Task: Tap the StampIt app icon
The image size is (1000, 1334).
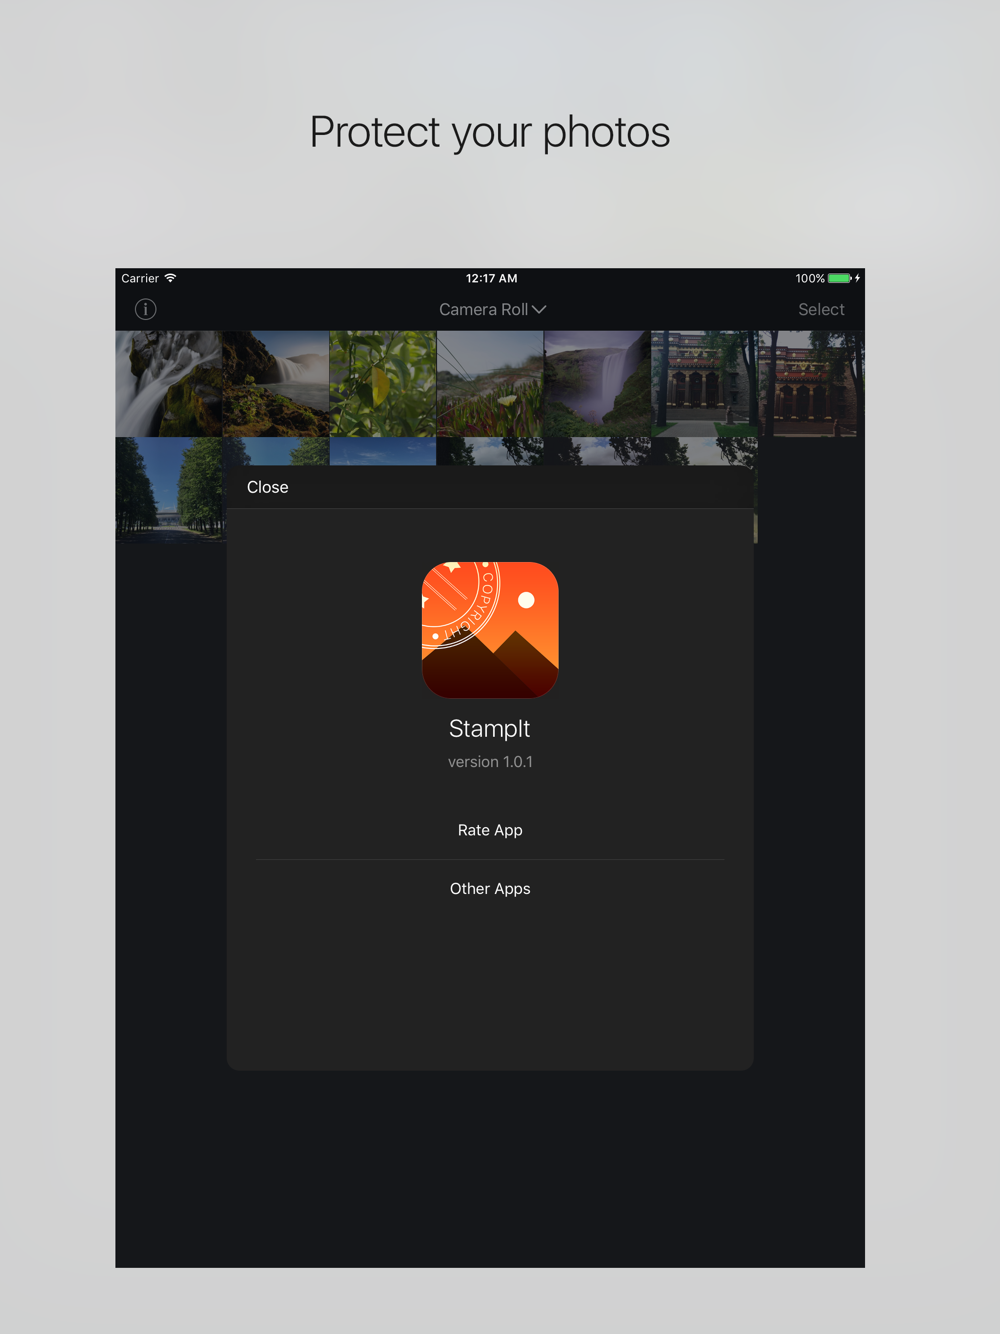Action: coord(490,630)
